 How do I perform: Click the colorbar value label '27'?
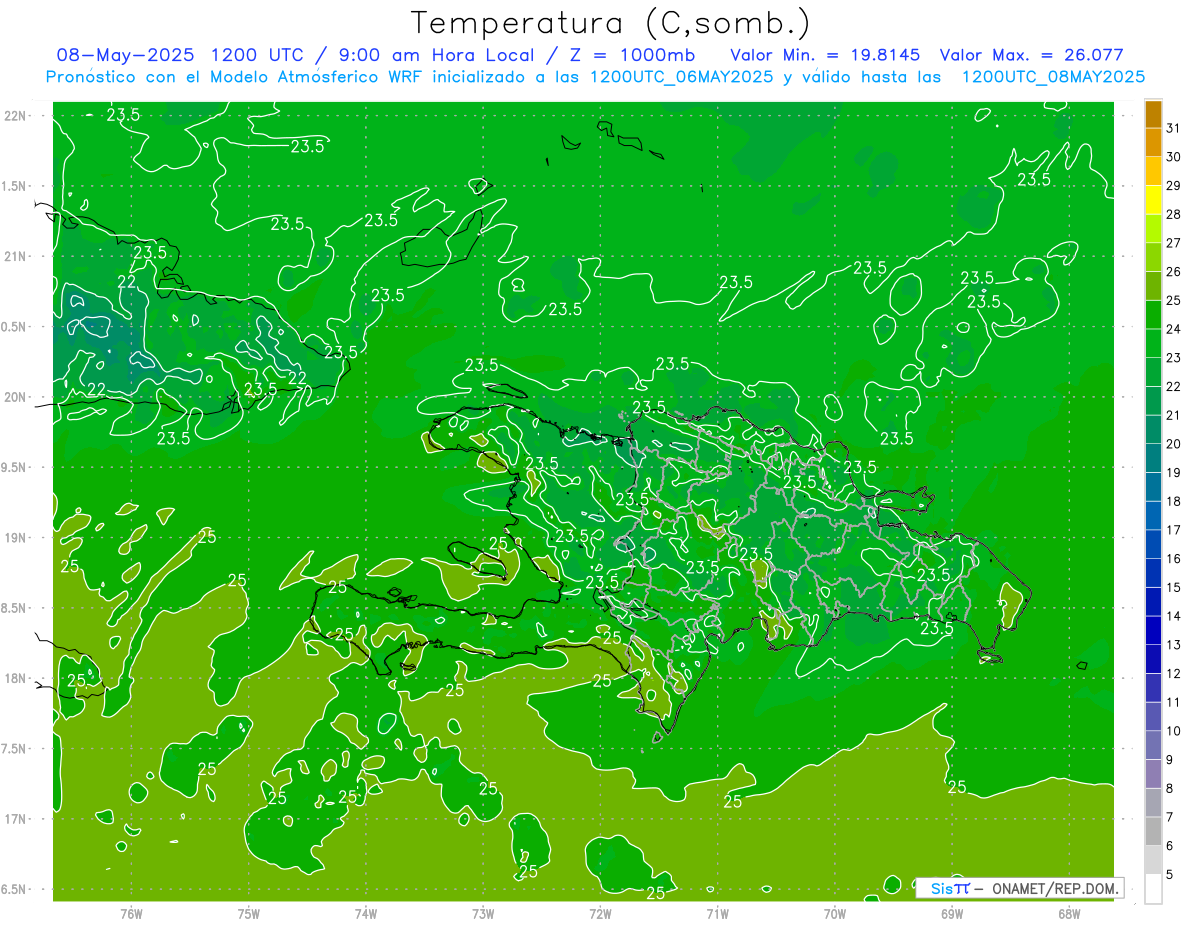pos(1174,243)
